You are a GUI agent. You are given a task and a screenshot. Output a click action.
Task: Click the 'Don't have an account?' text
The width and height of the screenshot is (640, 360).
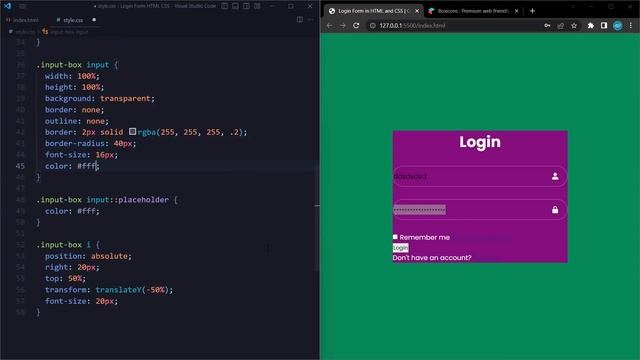click(x=432, y=258)
